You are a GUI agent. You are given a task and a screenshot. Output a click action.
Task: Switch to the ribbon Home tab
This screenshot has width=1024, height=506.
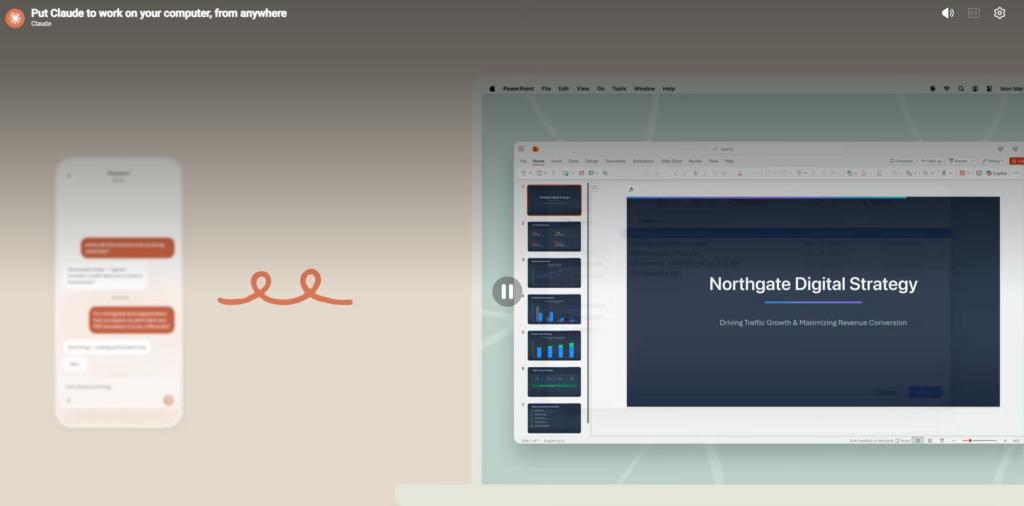click(x=538, y=161)
